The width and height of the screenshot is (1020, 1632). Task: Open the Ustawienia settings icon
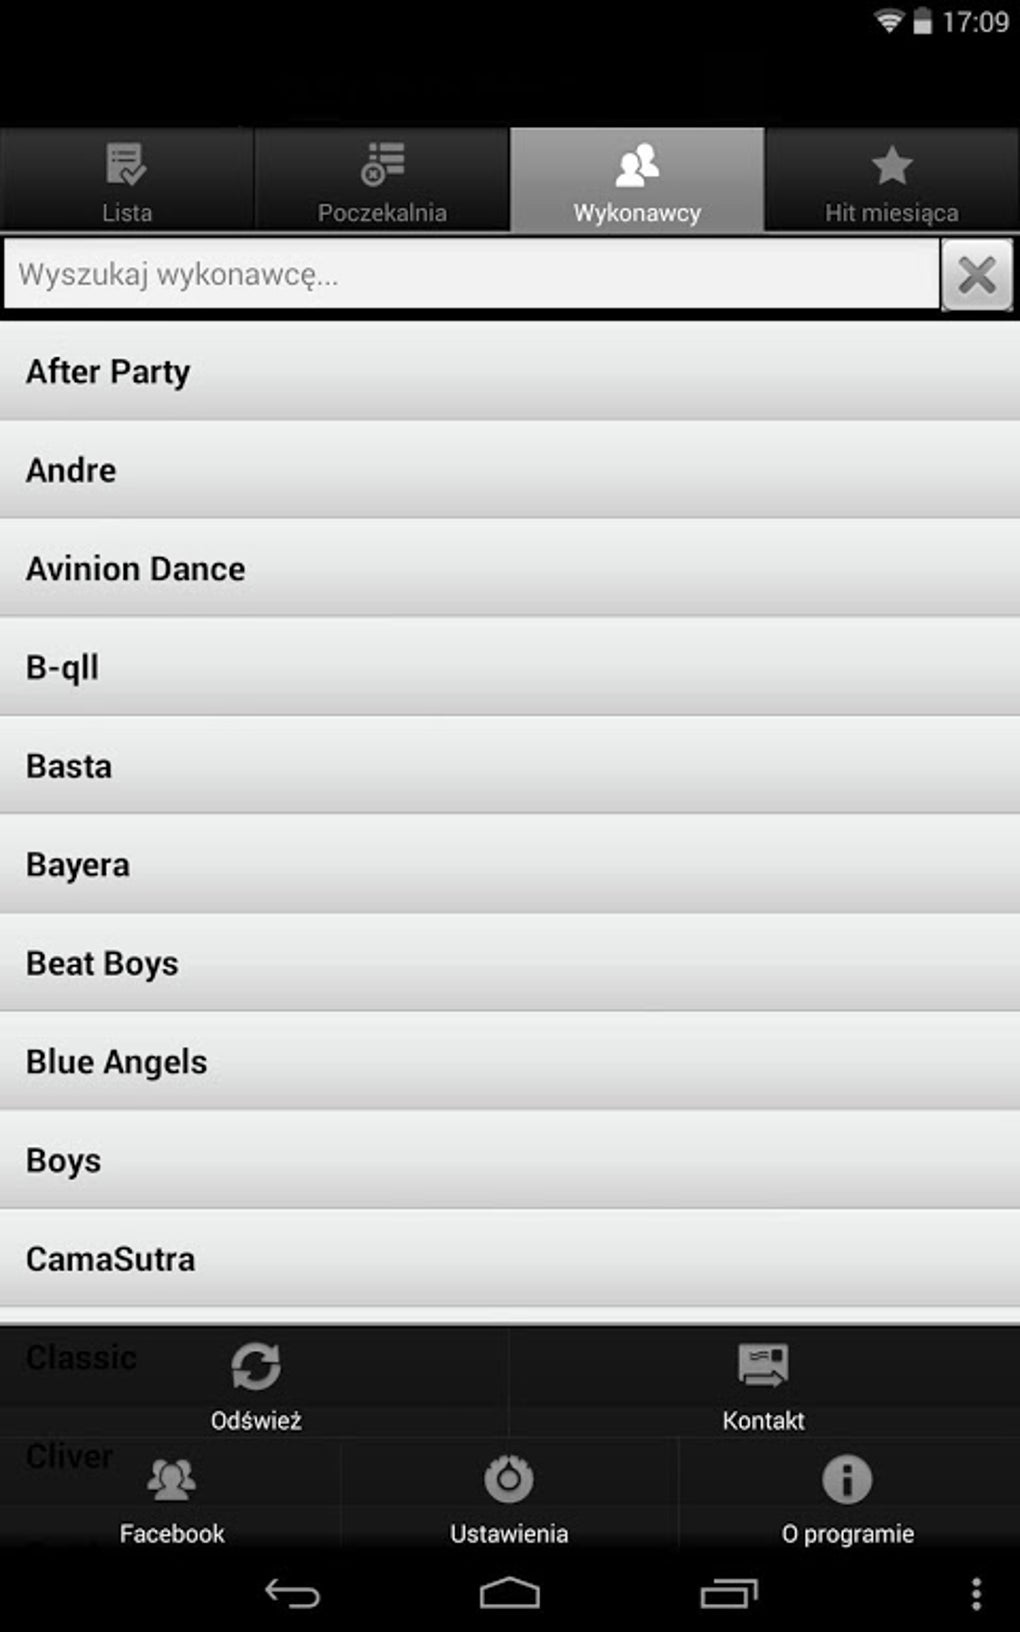click(509, 1480)
